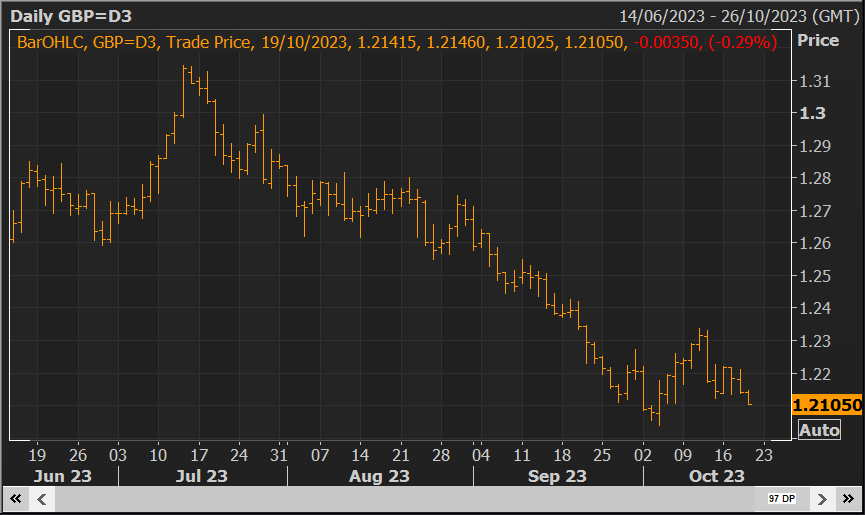Image resolution: width=865 pixels, height=515 pixels.
Task: Click the double-right arrow to jump to latest data
Action: [x=846, y=498]
